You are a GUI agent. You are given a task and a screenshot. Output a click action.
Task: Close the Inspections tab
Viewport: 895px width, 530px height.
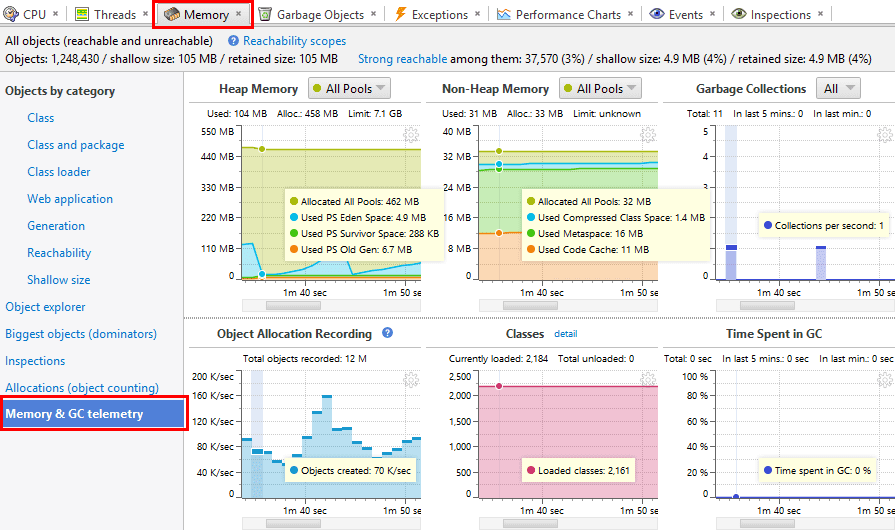pyautogui.click(x=820, y=14)
